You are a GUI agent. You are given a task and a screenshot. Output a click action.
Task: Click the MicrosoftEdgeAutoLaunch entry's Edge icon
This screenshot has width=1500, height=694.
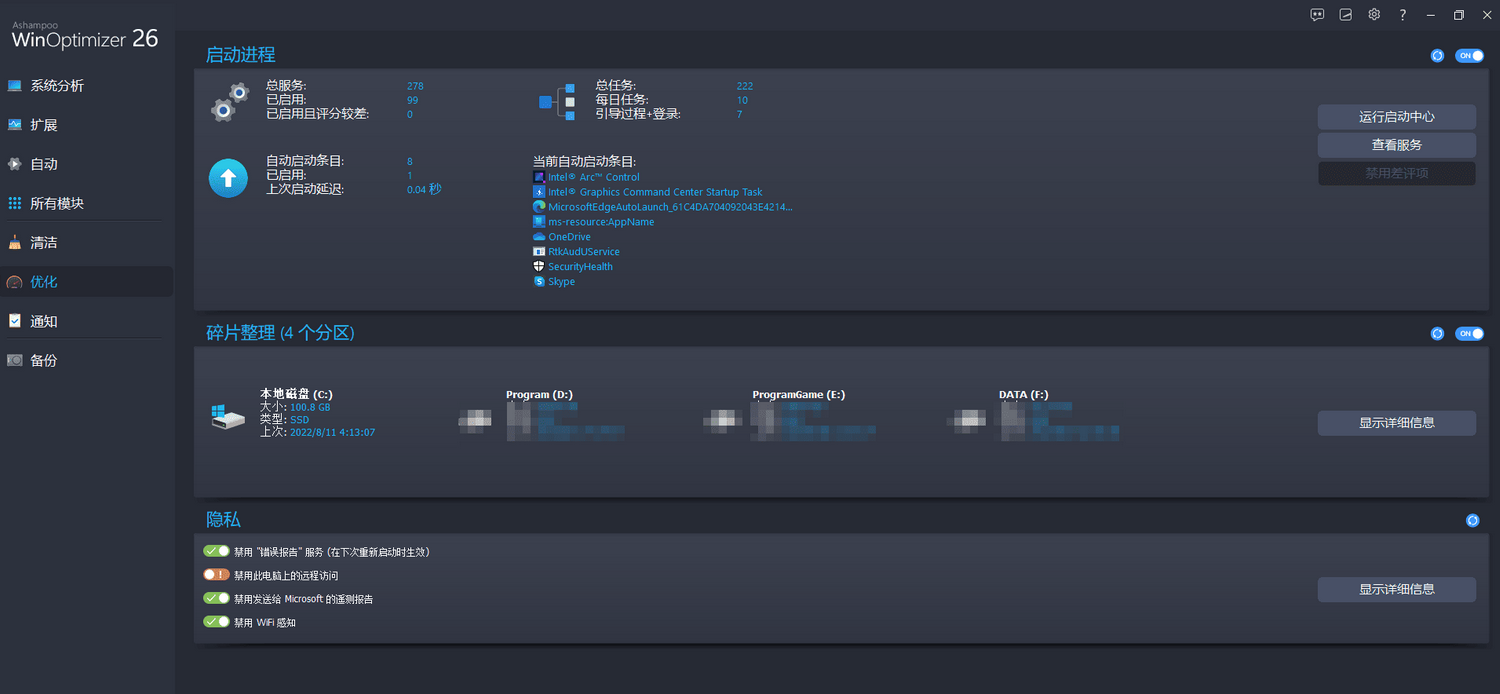[x=540, y=207]
